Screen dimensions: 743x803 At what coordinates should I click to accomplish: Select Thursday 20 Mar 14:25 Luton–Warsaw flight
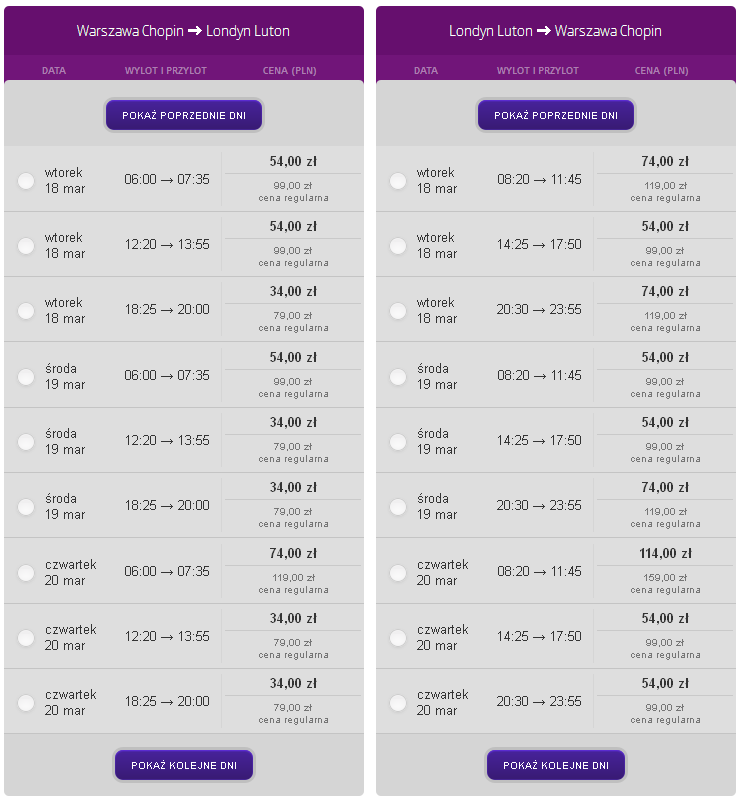click(x=398, y=638)
